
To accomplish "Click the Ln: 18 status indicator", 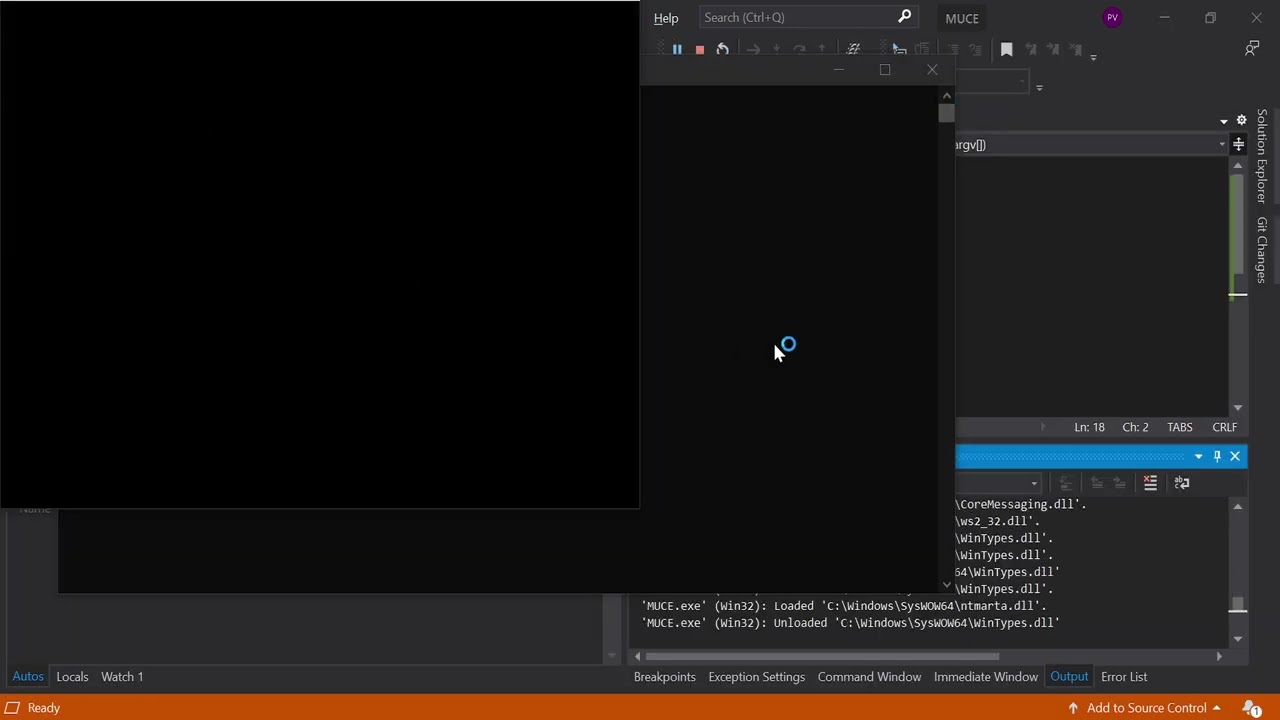I will (x=1089, y=427).
